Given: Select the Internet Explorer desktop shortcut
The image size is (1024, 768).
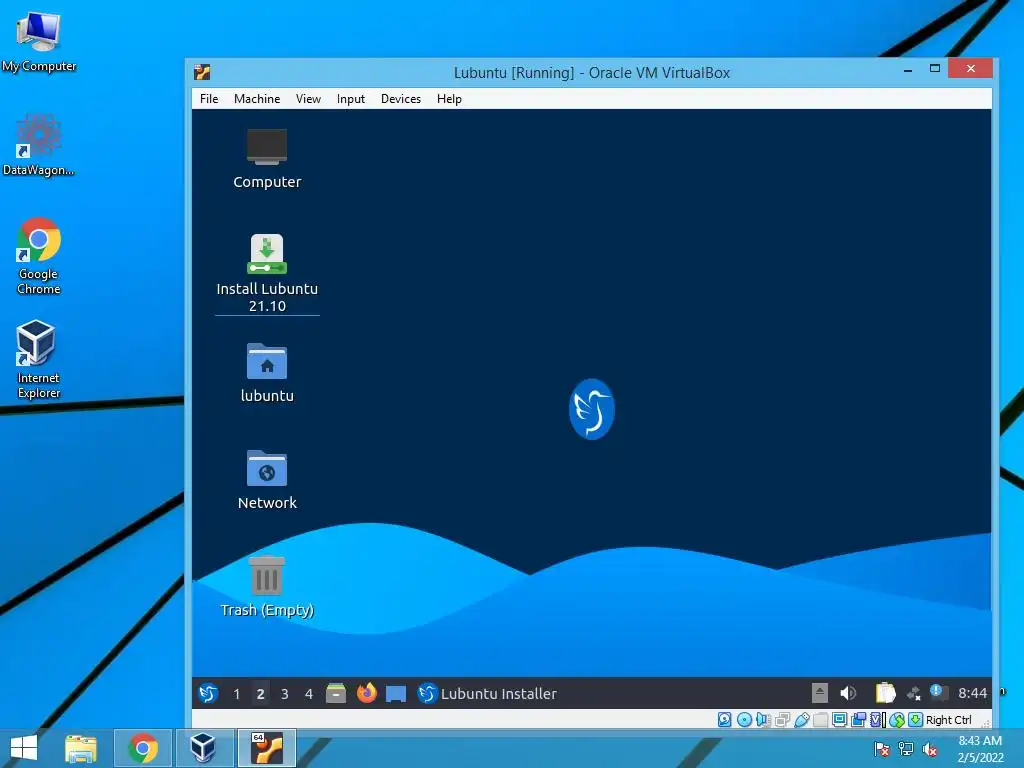Looking at the screenshot, I should 39,359.
